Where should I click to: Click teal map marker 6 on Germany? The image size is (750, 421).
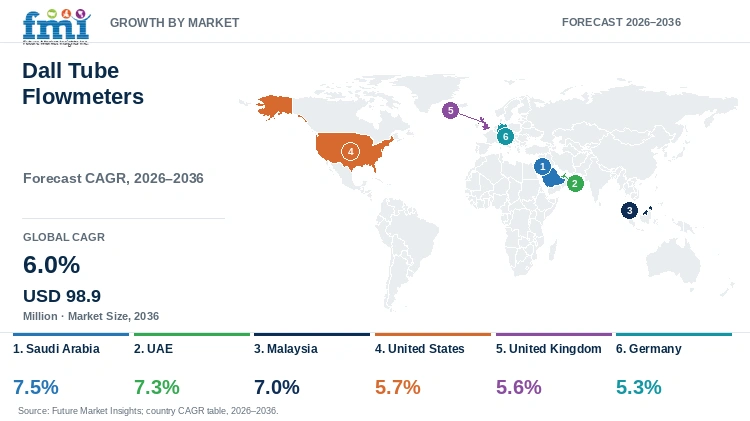[x=505, y=136]
